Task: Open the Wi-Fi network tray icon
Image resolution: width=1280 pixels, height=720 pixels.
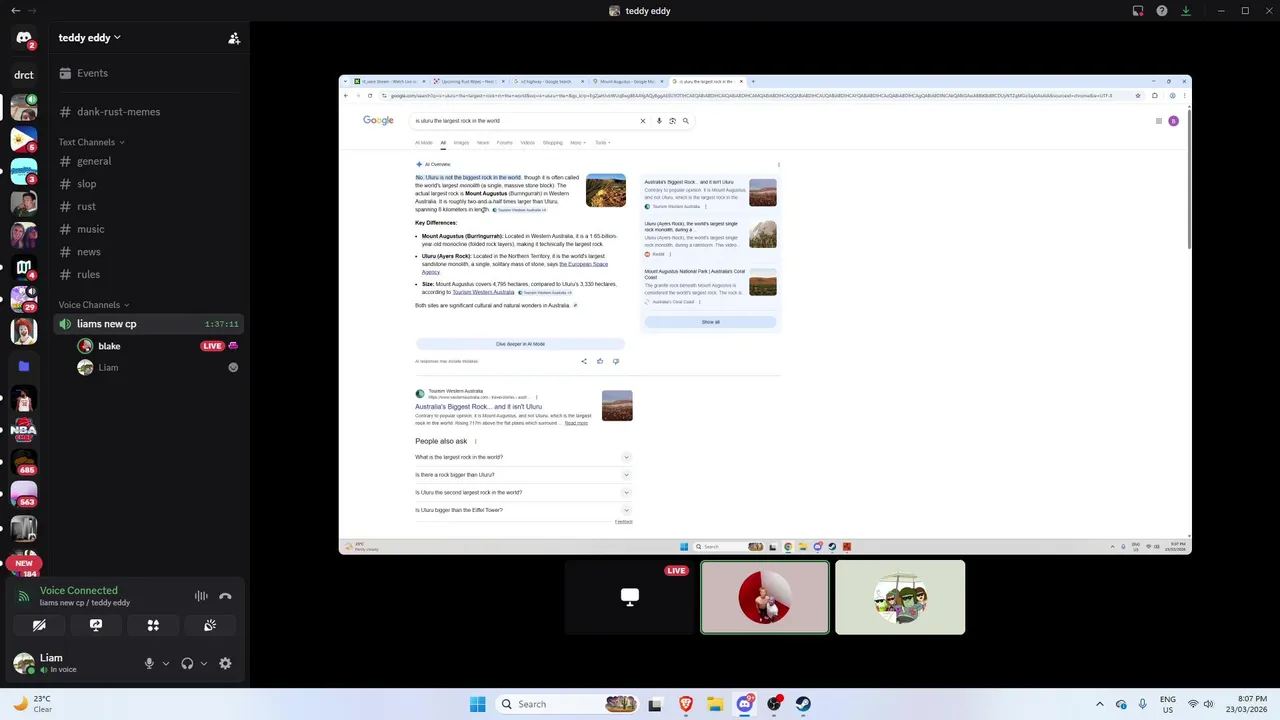Action: (x=1193, y=704)
